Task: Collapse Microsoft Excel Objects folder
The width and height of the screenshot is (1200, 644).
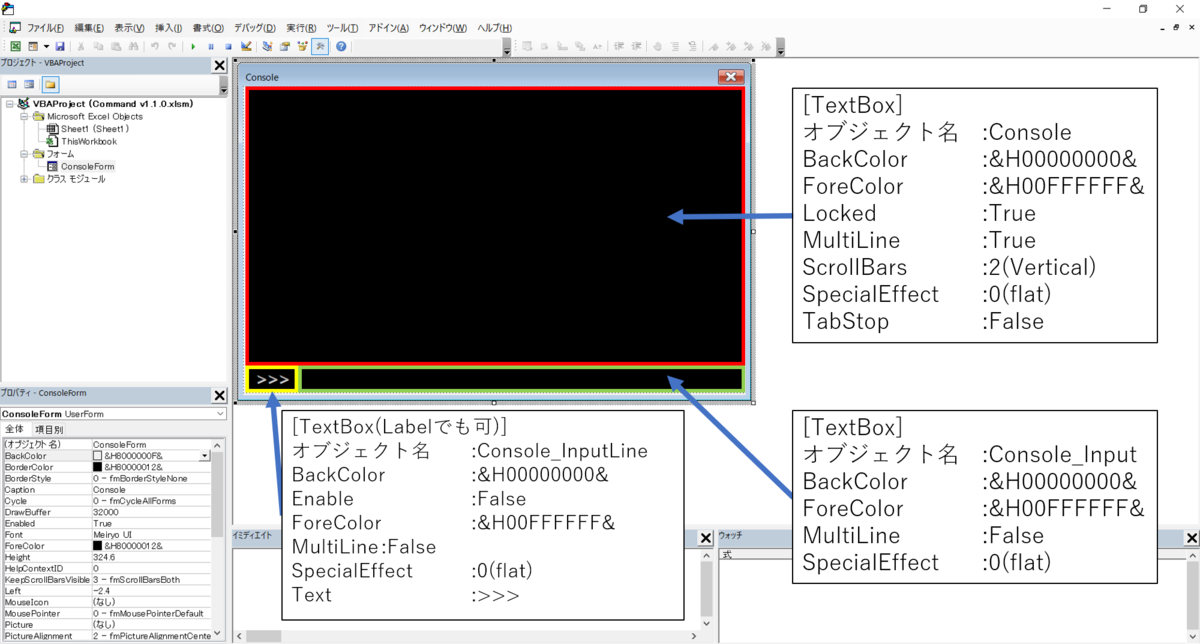Action: click(25, 116)
